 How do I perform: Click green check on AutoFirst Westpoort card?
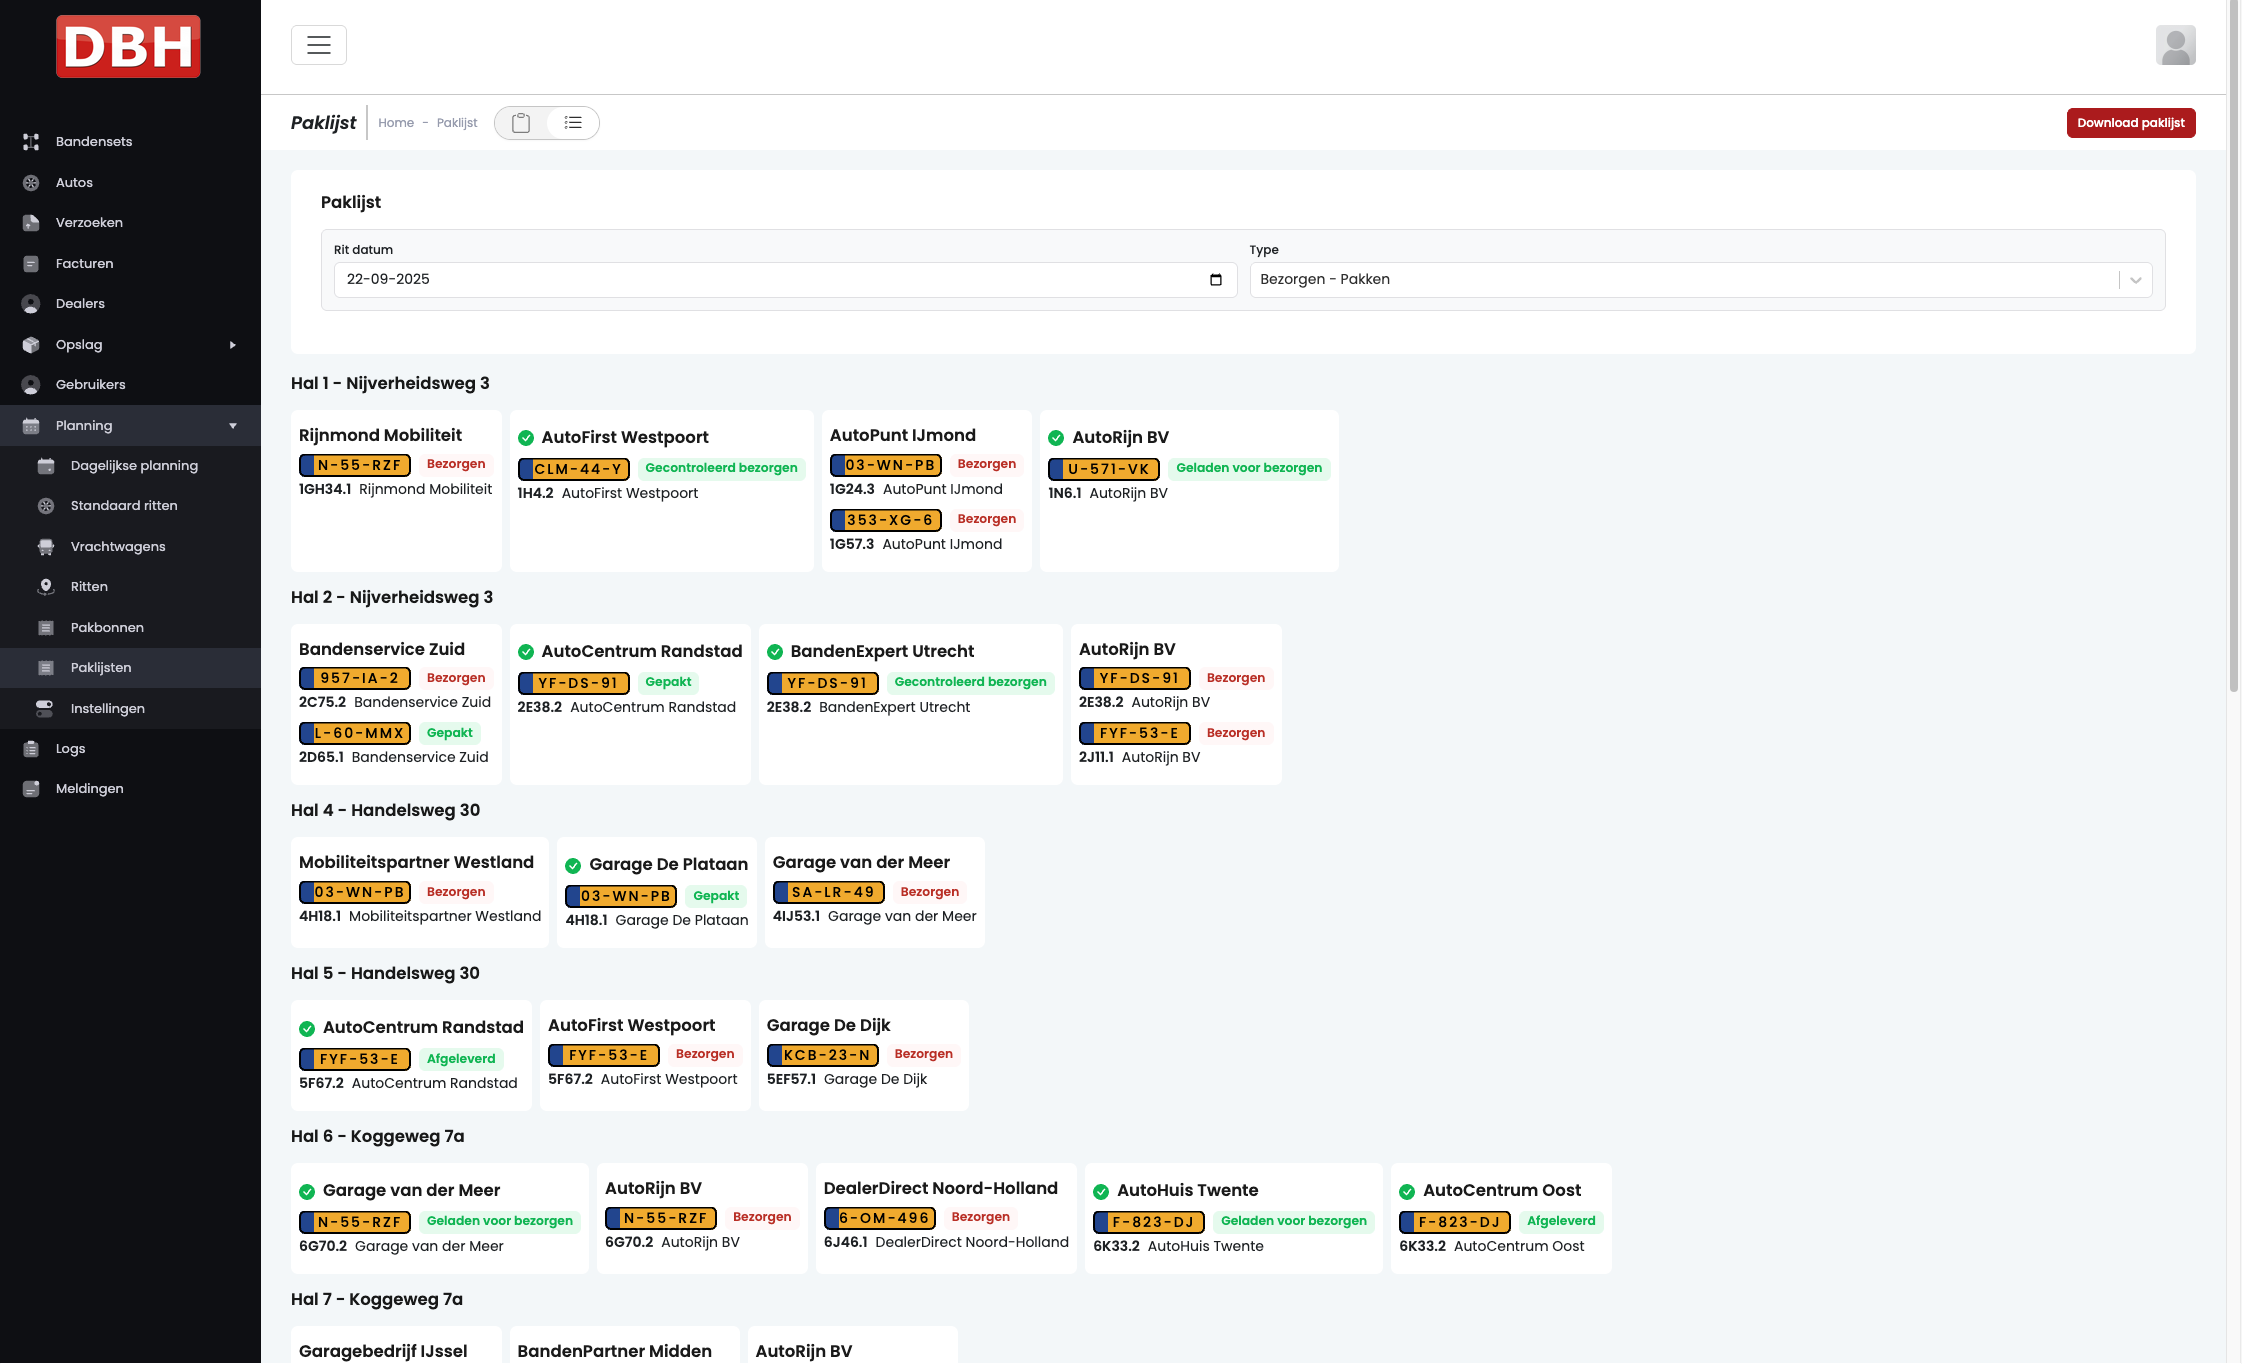click(x=526, y=438)
